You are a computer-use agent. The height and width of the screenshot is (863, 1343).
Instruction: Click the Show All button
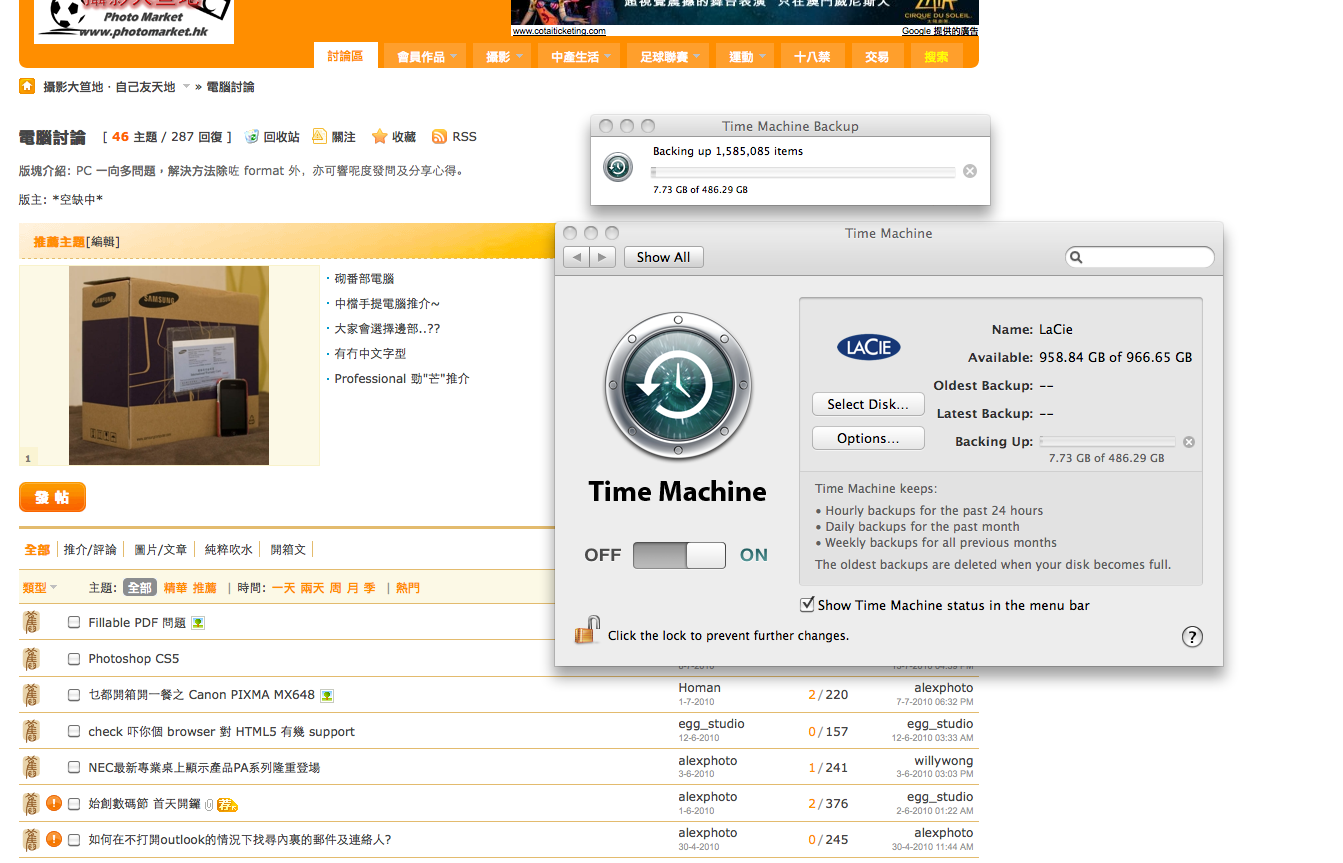pyautogui.click(x=664, y=257)
